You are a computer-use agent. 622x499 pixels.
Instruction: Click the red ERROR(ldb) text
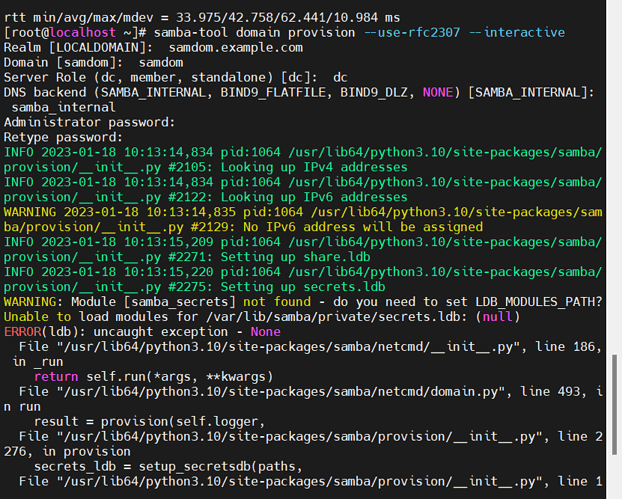(44, 332)
